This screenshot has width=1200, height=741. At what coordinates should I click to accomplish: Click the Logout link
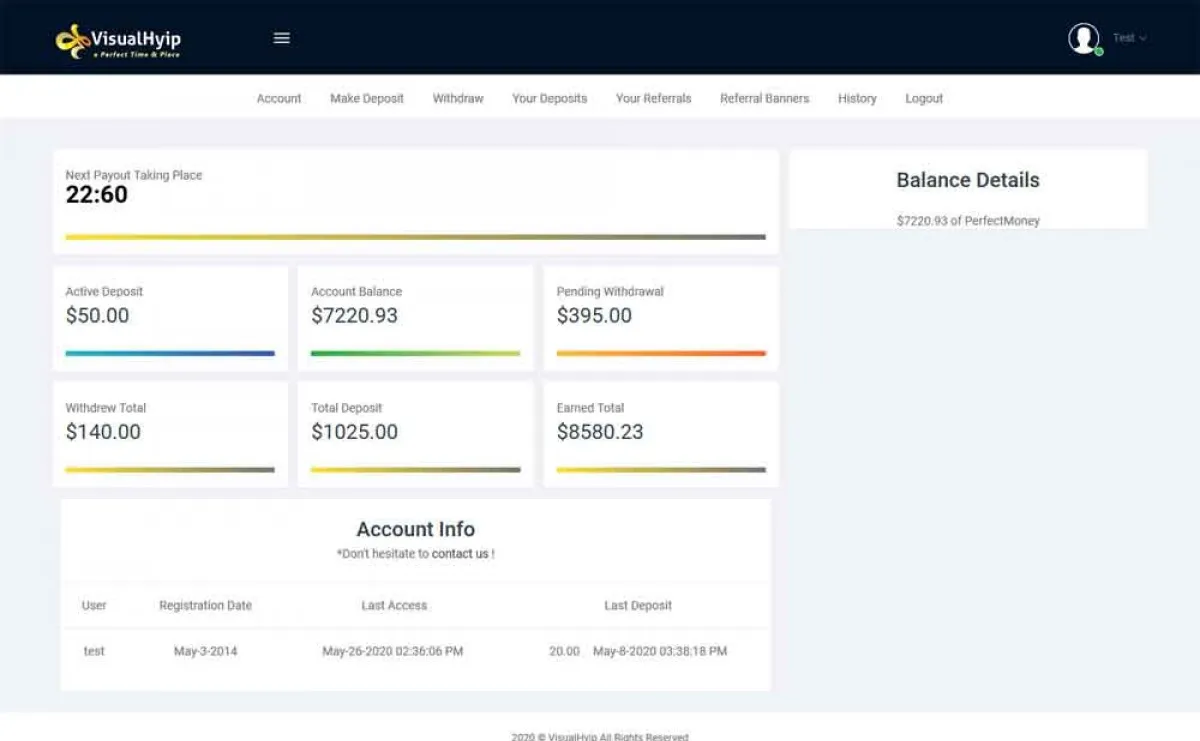coord(924,98)
